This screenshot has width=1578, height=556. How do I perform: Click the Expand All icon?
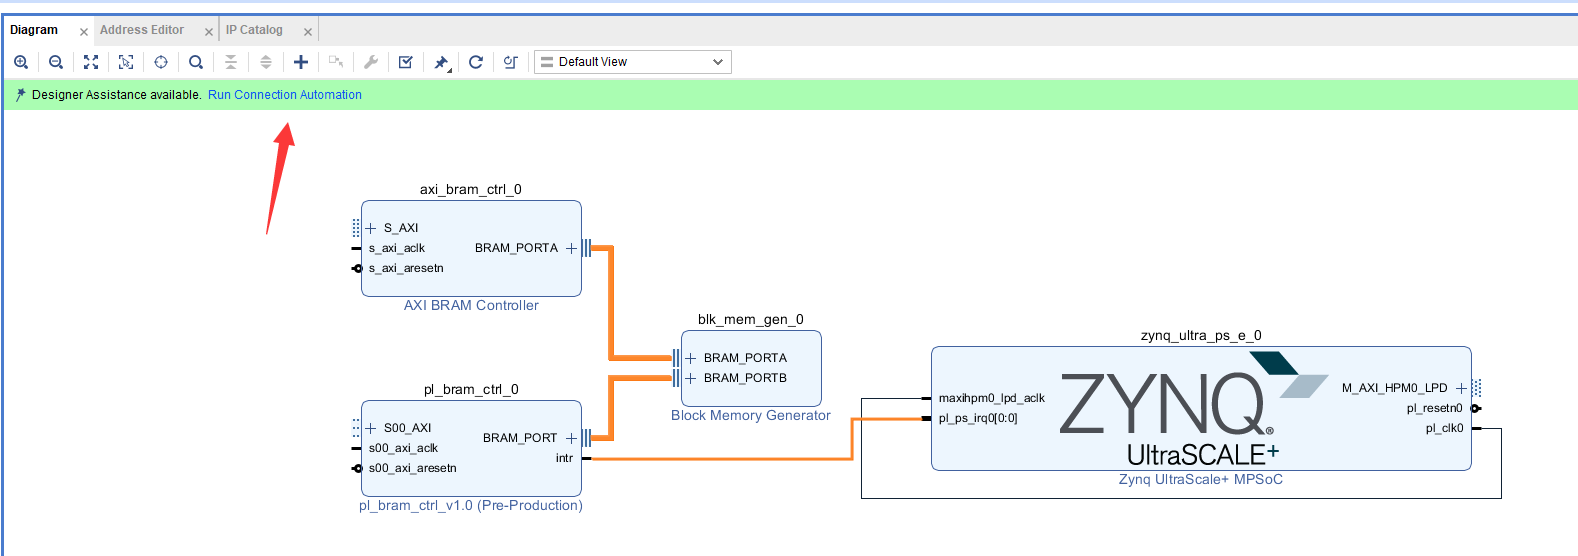[266, 62]
